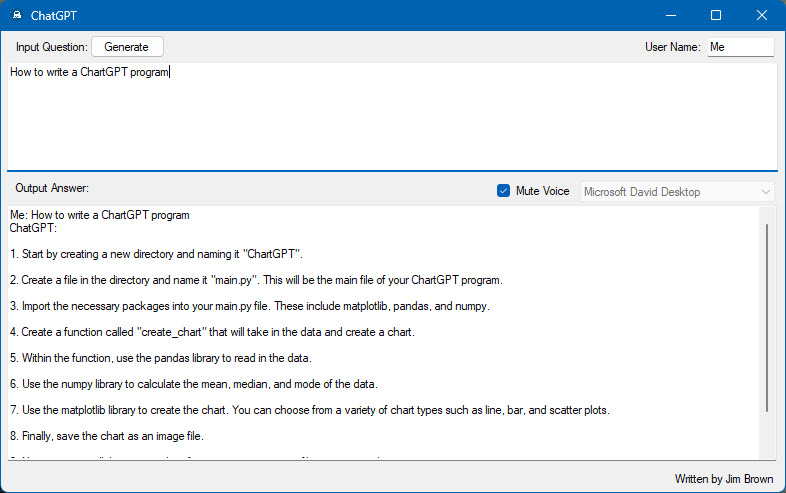Edit the User Name field
The image size is (786, 493).
(740, 47)
